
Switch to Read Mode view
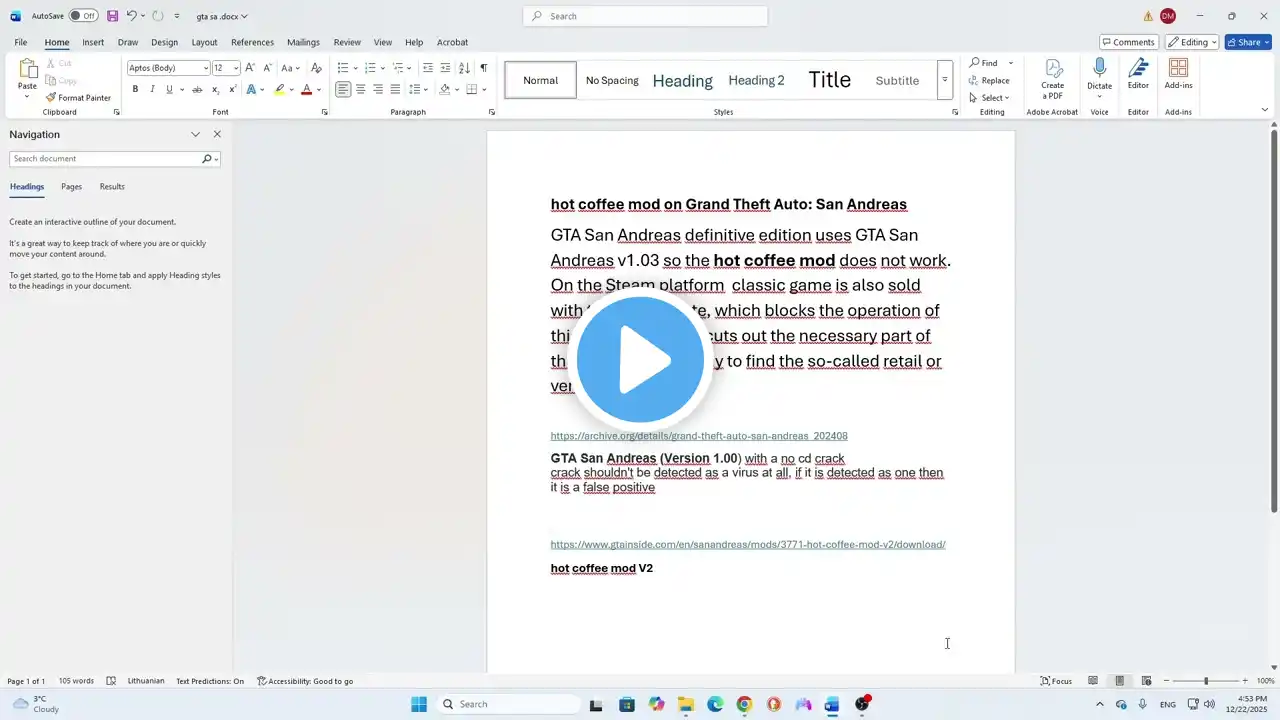[1093, 681]
